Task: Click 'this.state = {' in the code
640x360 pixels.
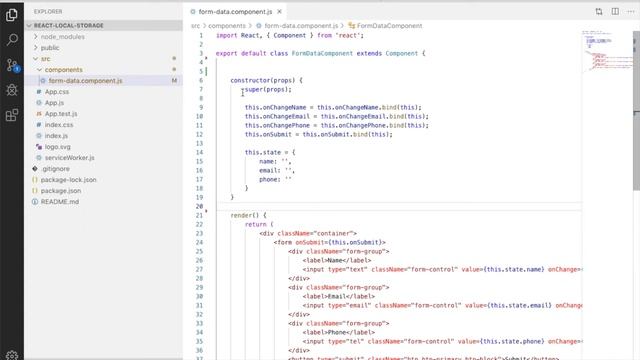Action: pyautogui.click(x=270, y=152)
